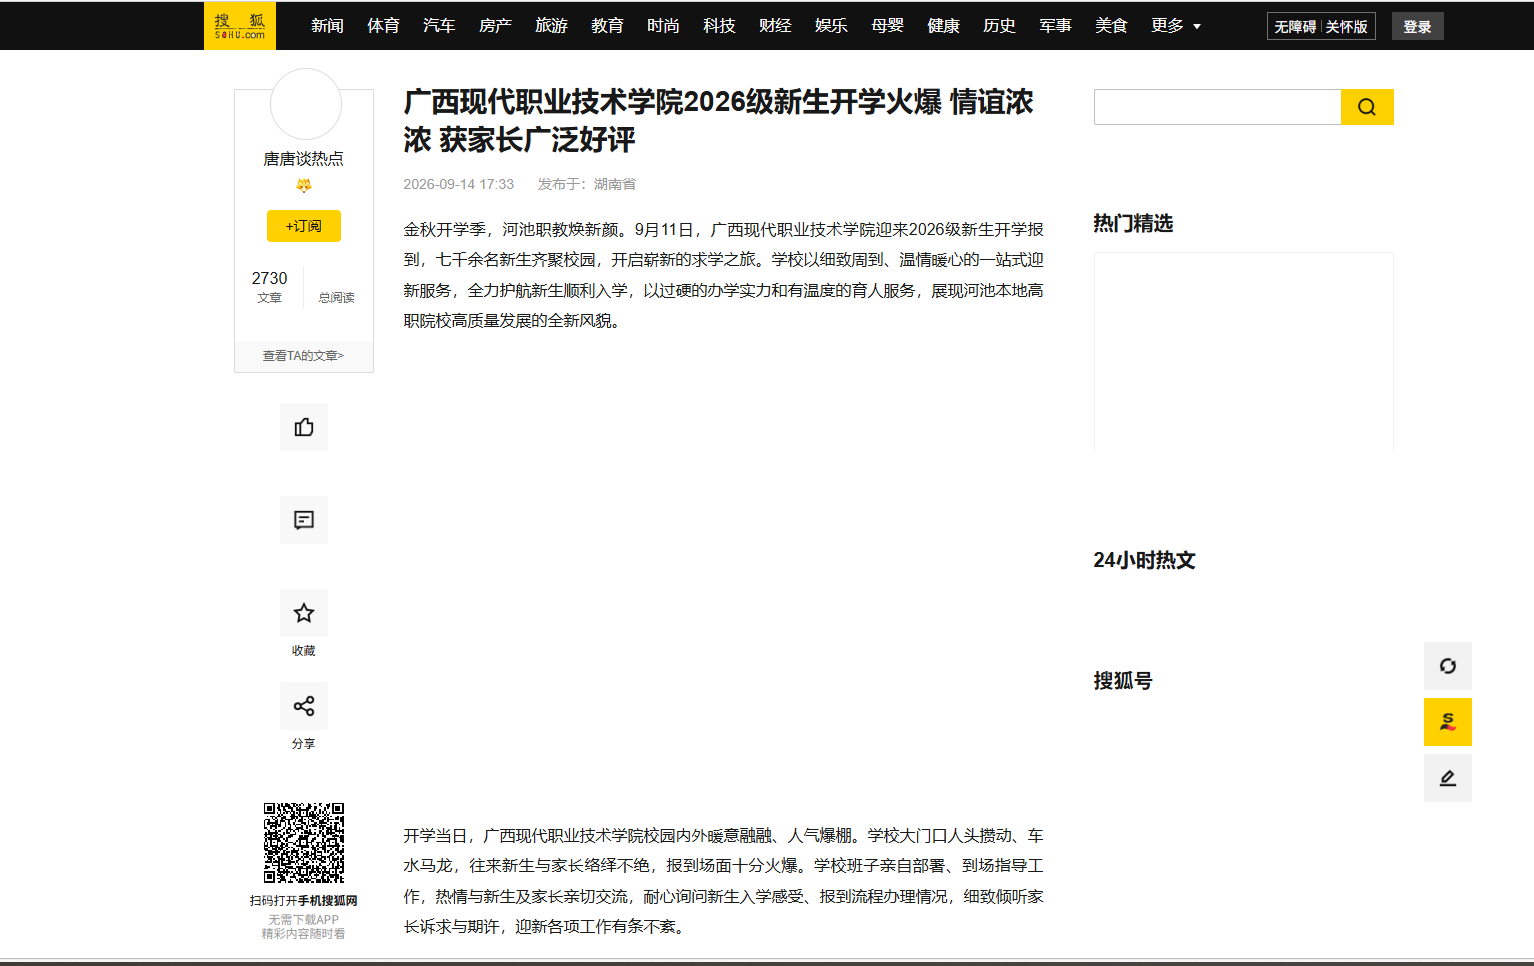Click the publish date 2026-09-14 17:33
The height and width of the screenshot is (966, 1534).
pyautogui.click(x=458, y=184)
